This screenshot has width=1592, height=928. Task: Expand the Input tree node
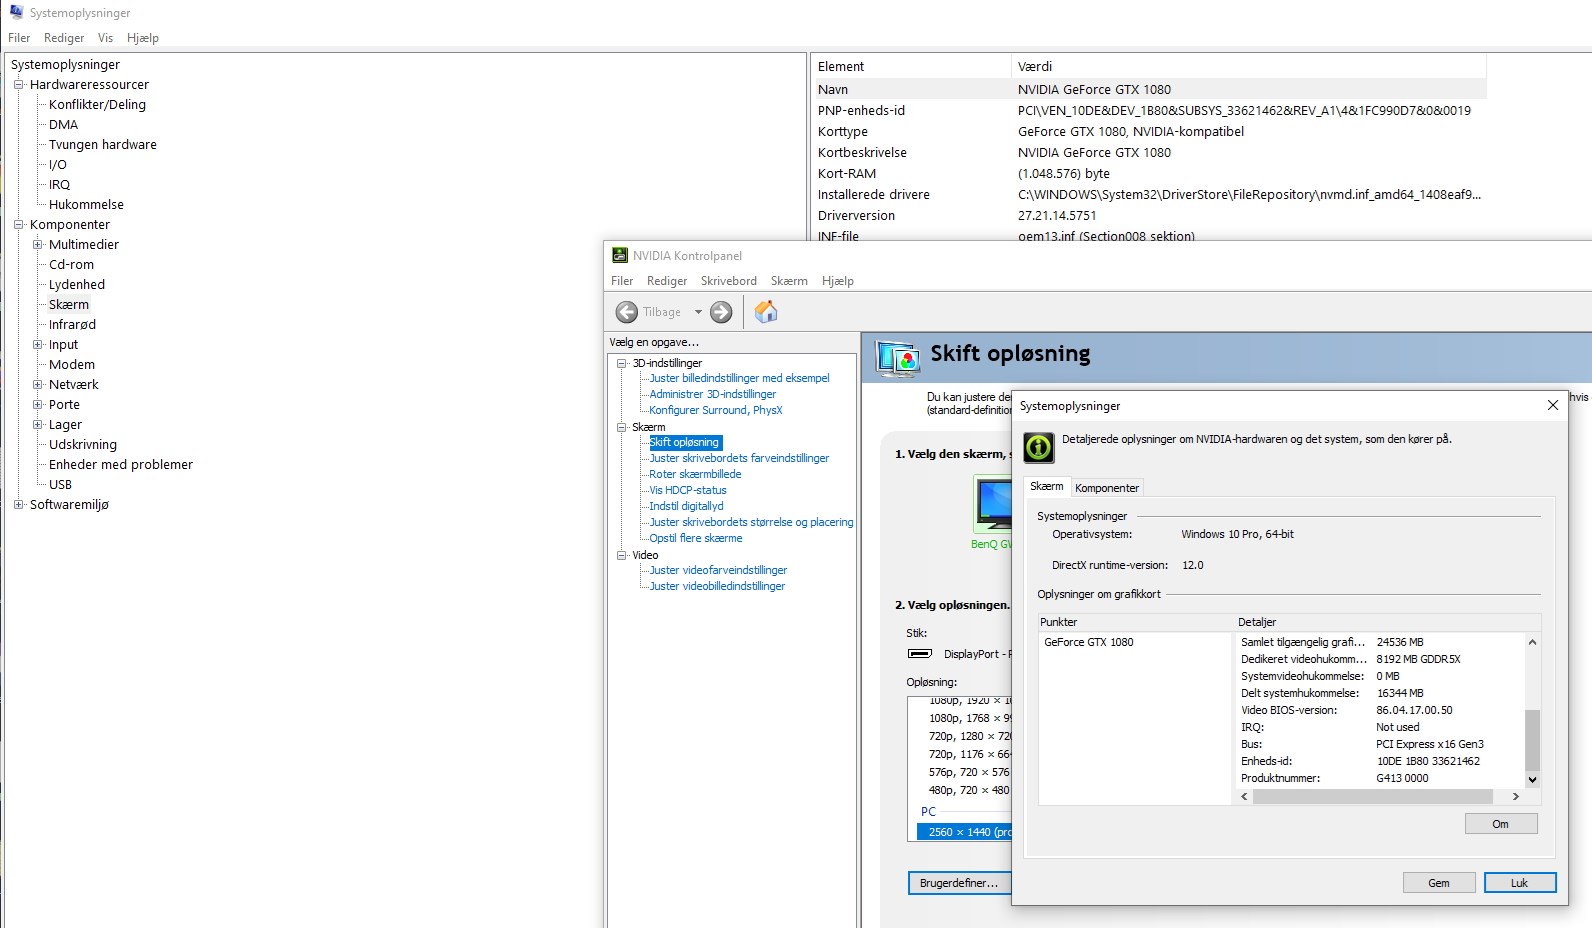click(38, 345)
